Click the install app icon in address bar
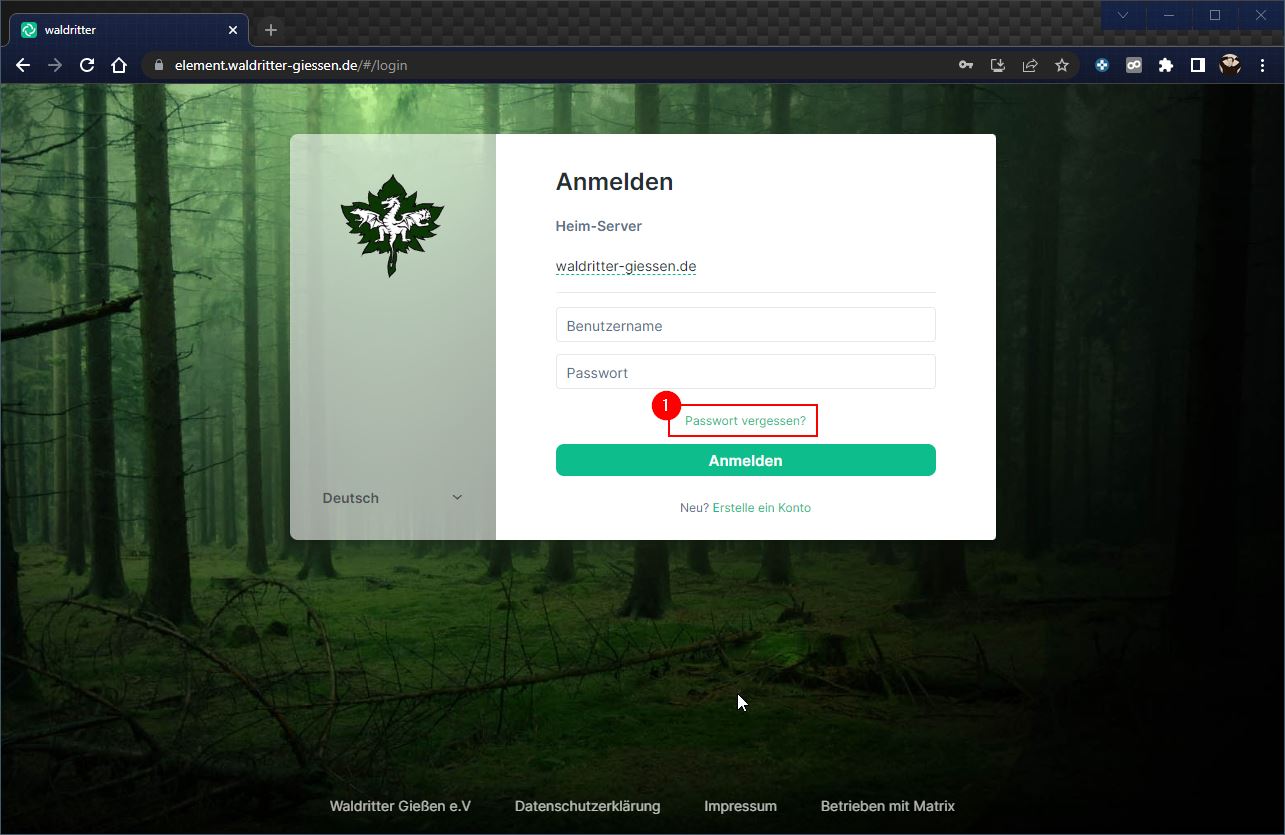The height and width of the screenshot is (835, 1285). tap(997, 66)
